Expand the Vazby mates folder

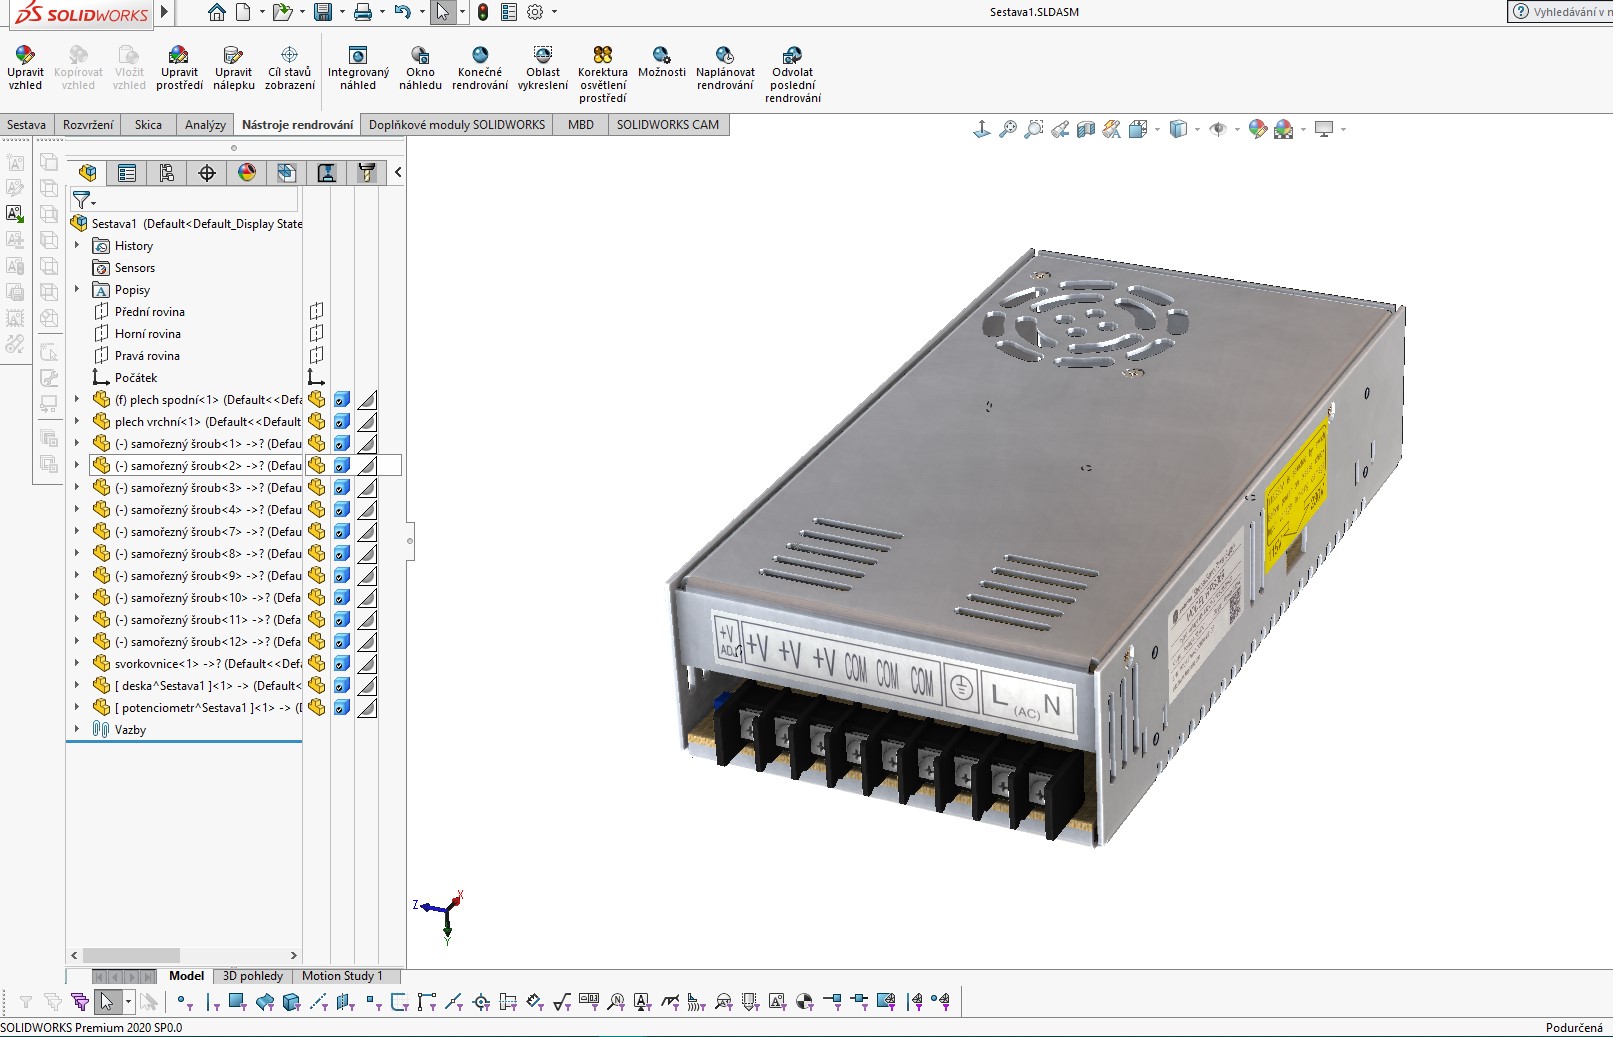click(77, 730)
